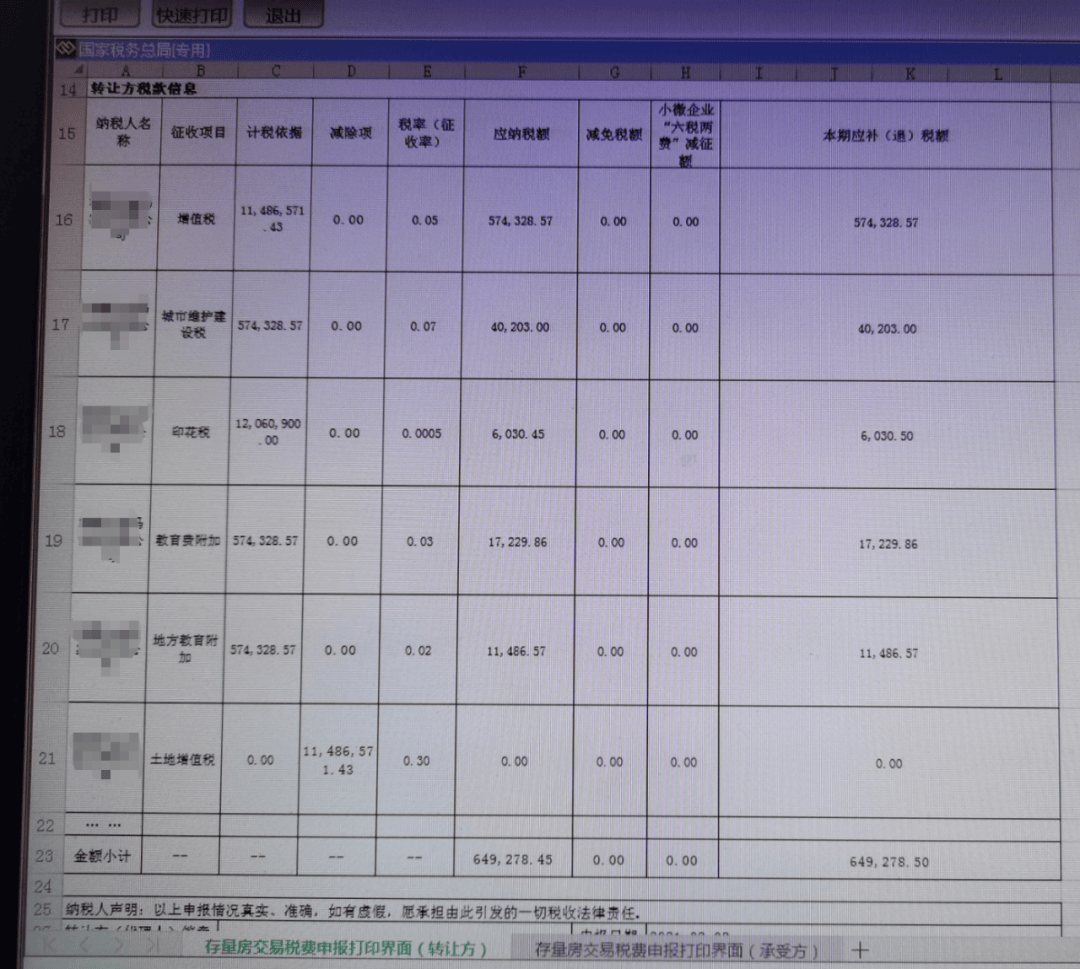This screenshot has height=969, width=1080.
Task: Select the 存量房交易税费申报打印界面（转让方）tab
Action: (345, 948)
